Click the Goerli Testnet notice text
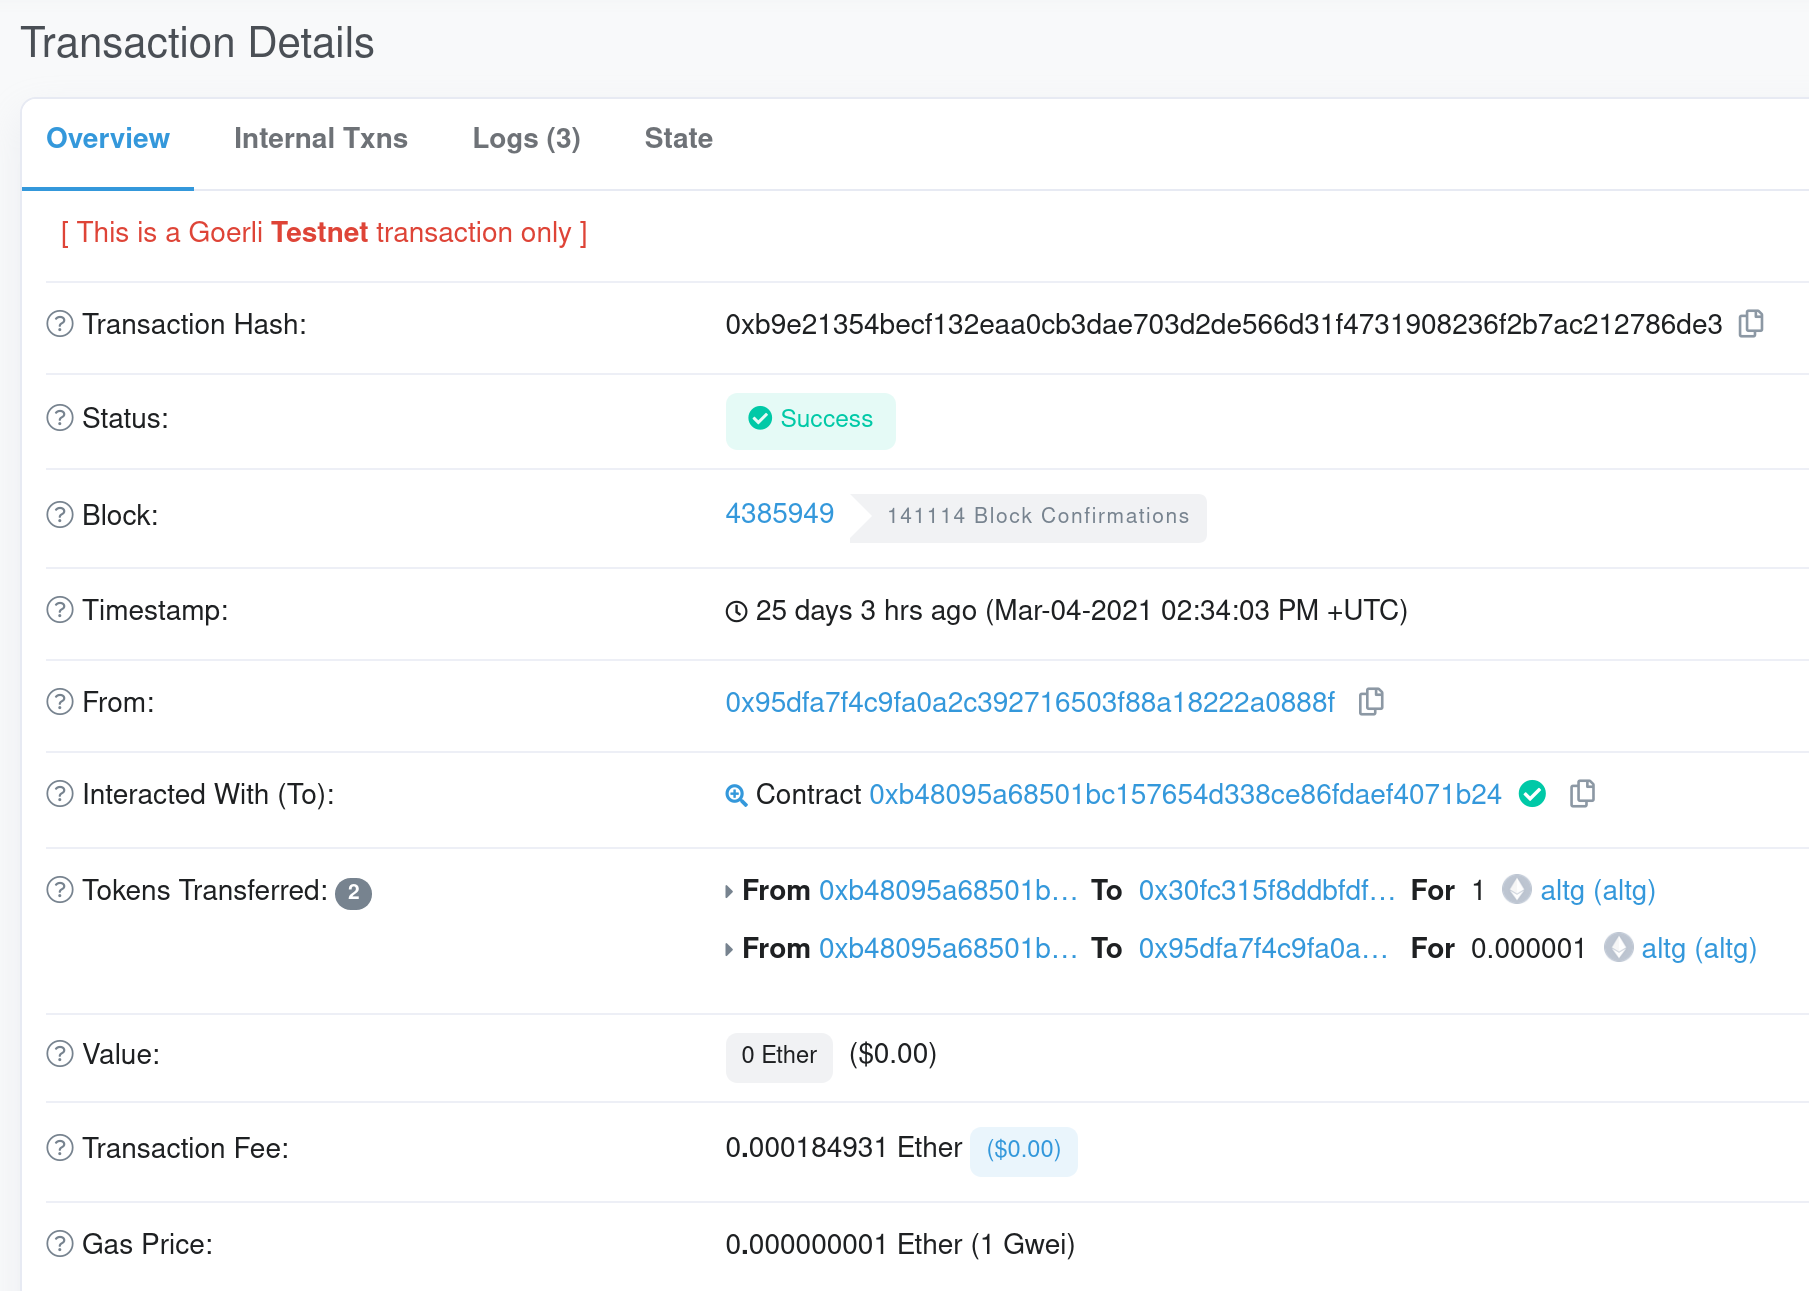Image resolution: width=1809 pixels, height=1291 pixels. click(324, 232)
